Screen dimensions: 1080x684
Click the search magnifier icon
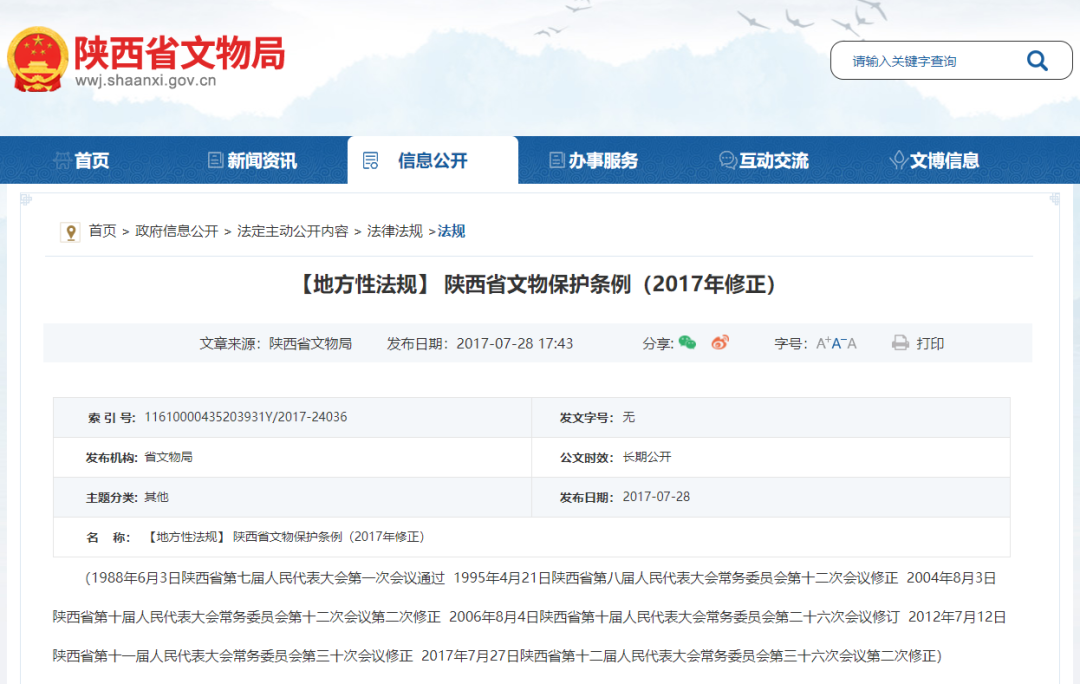pos(1037,60)
